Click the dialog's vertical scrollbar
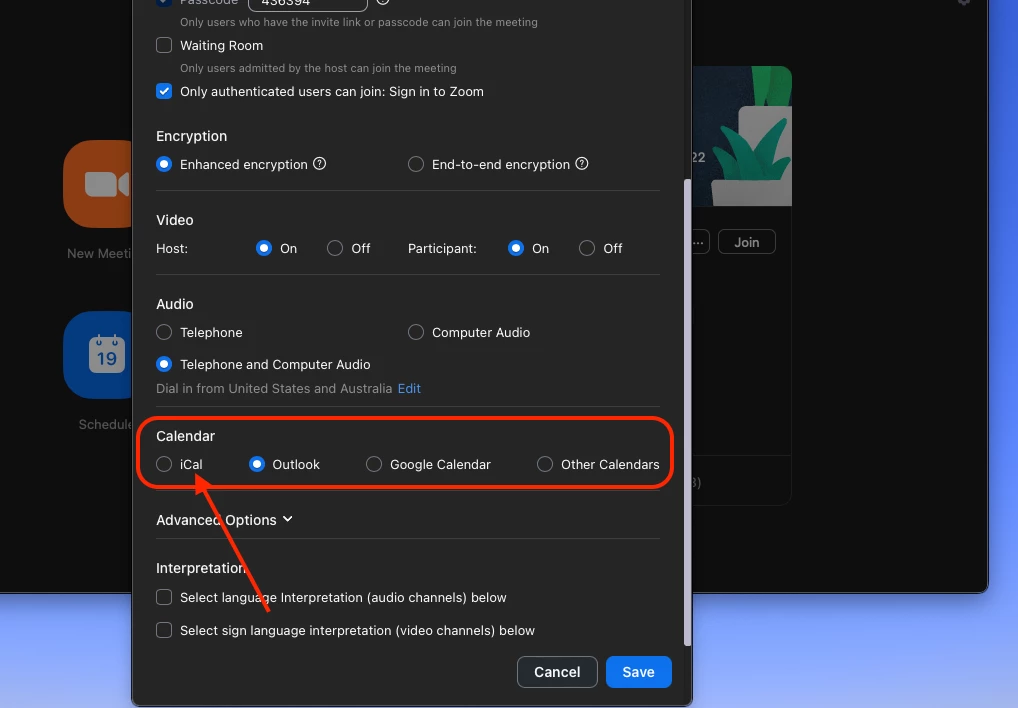Image resolution: width=1018 pixels, height=708 pixels. click(688, 413)
